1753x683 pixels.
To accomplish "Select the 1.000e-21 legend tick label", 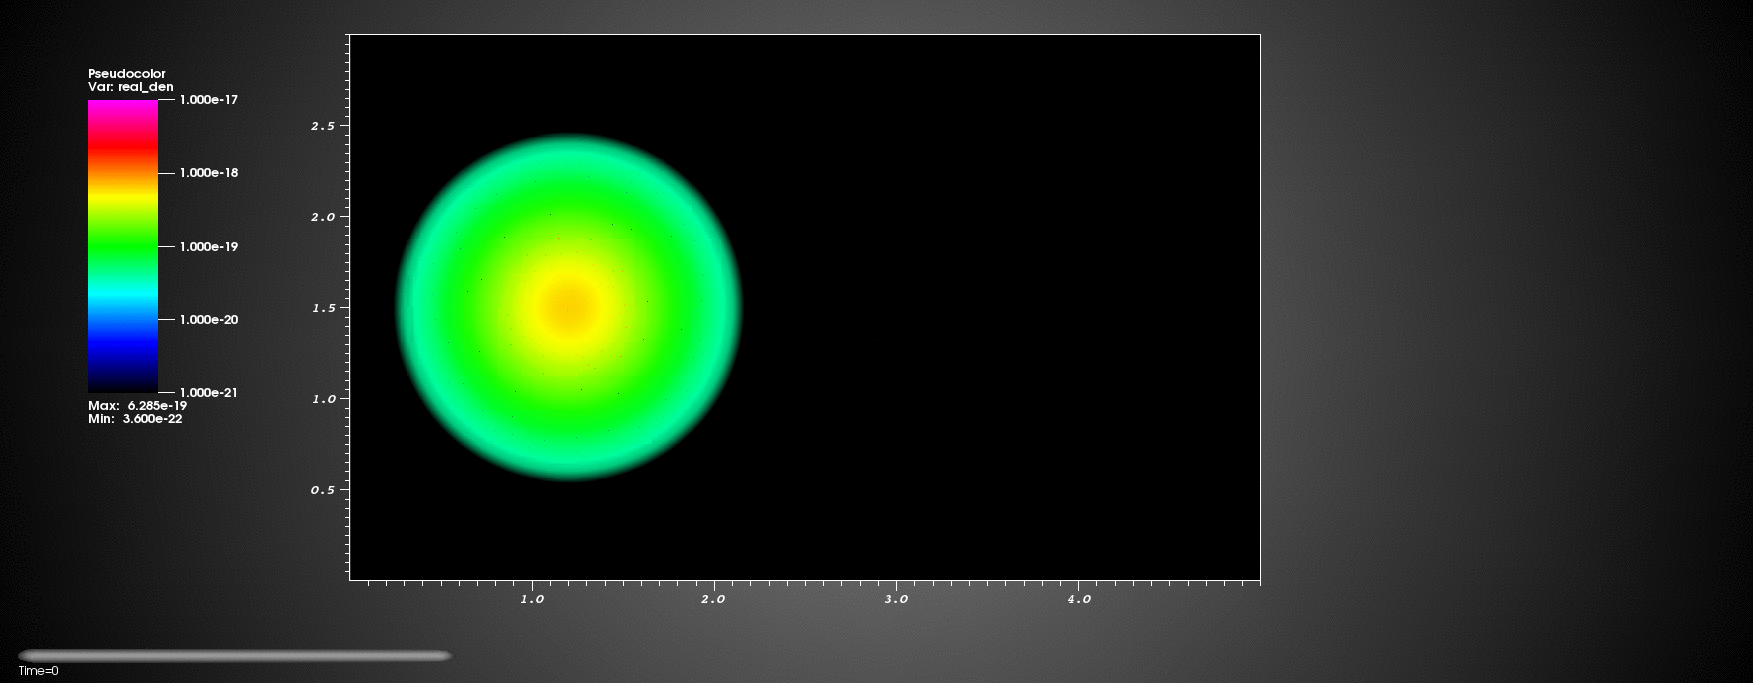I will coord(209,393).
